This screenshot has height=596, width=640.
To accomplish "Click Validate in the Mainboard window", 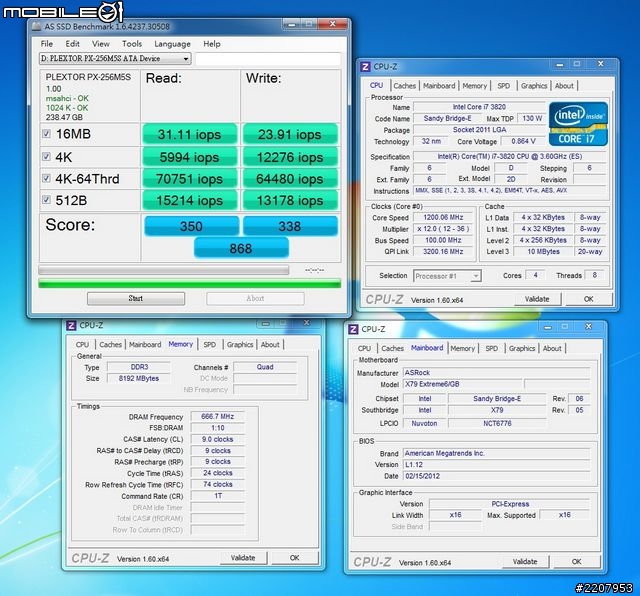I will 524,562.
